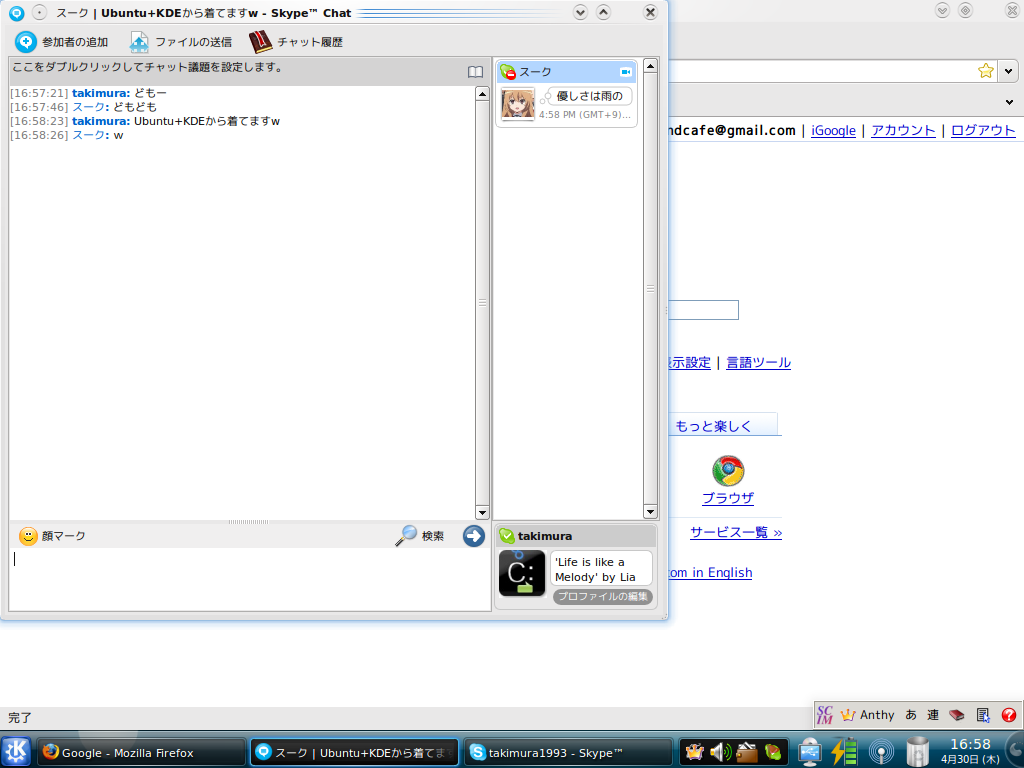Open the dropdown arrow below Firefox URL bar
Screen dimensions: 1024x768
pos(1010,102)
